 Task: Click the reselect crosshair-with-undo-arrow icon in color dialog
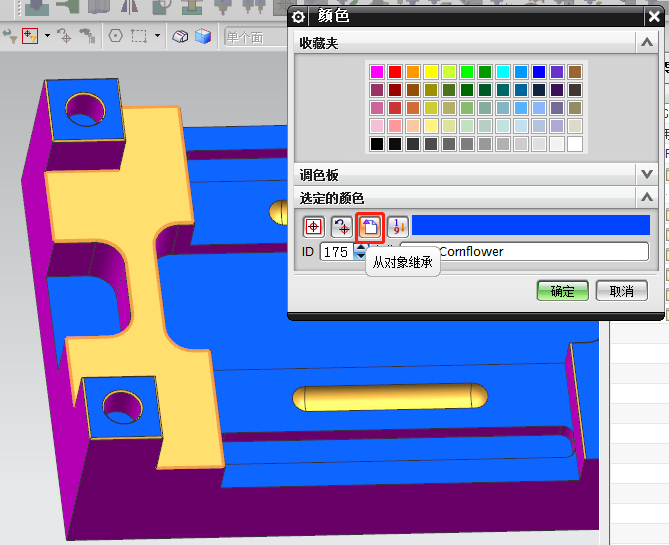point(342,227)
